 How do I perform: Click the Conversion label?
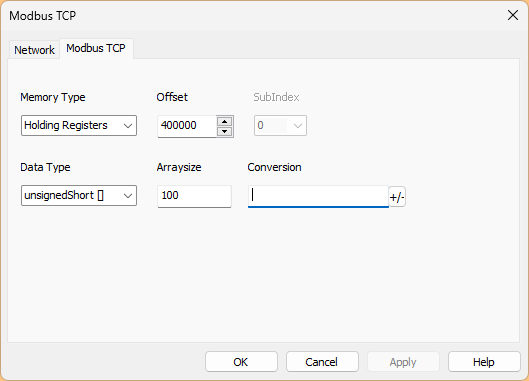275,167
